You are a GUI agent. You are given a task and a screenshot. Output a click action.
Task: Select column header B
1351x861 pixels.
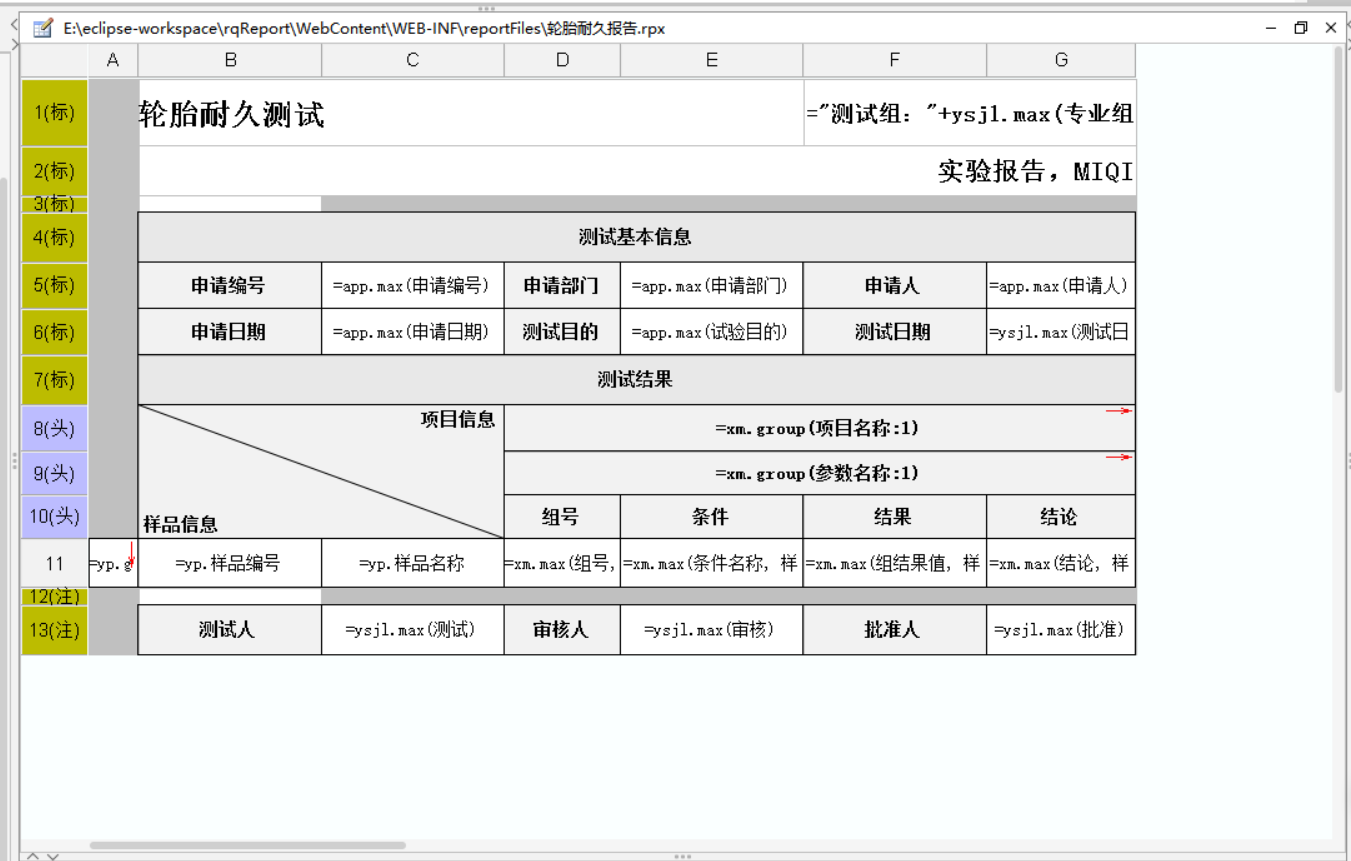pos(230,61)
